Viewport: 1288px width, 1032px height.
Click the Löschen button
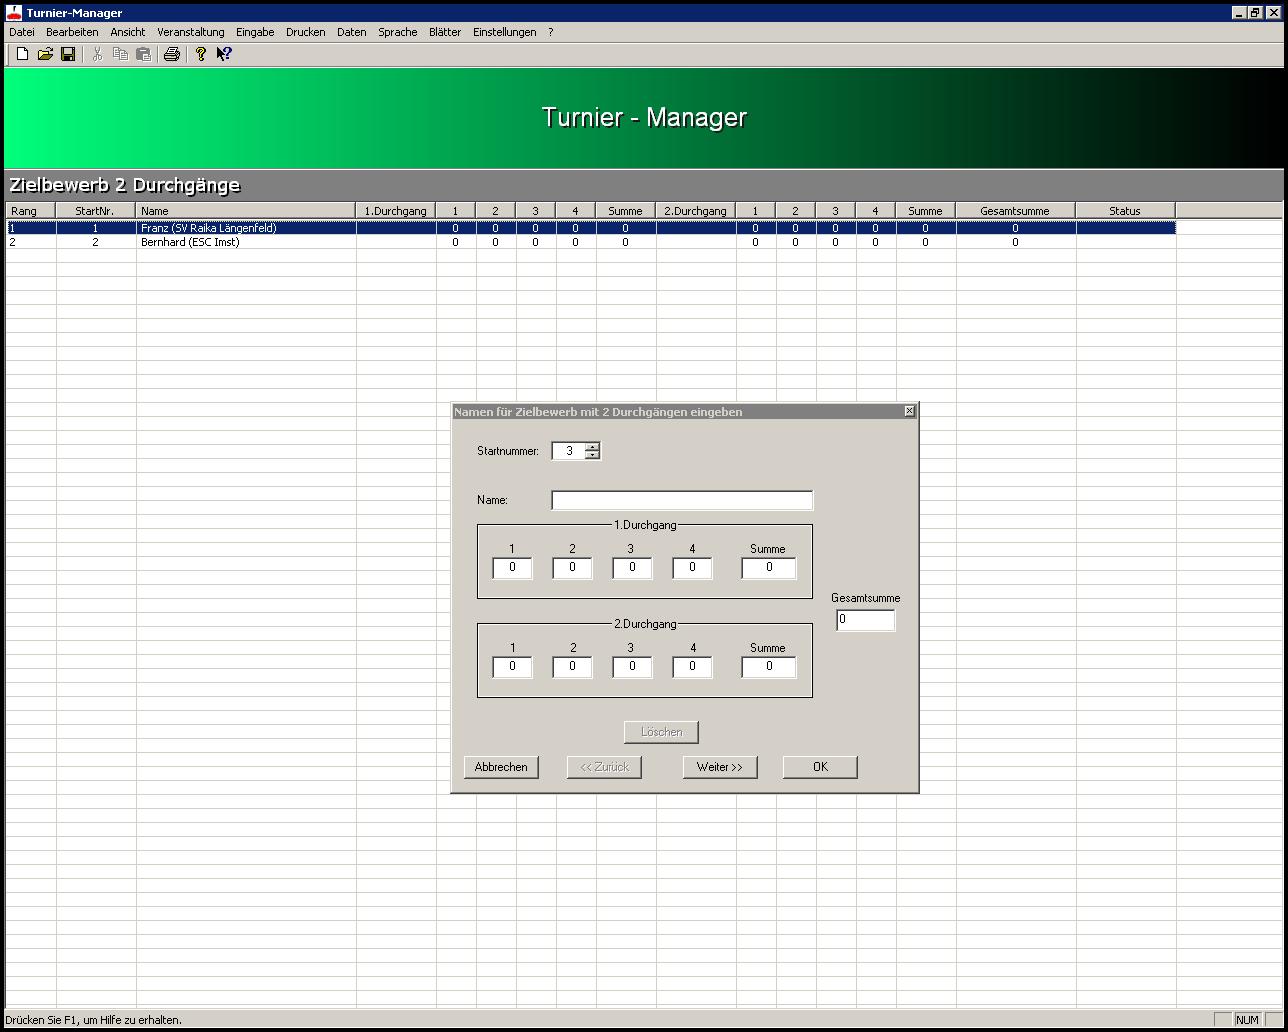(661, 732)
